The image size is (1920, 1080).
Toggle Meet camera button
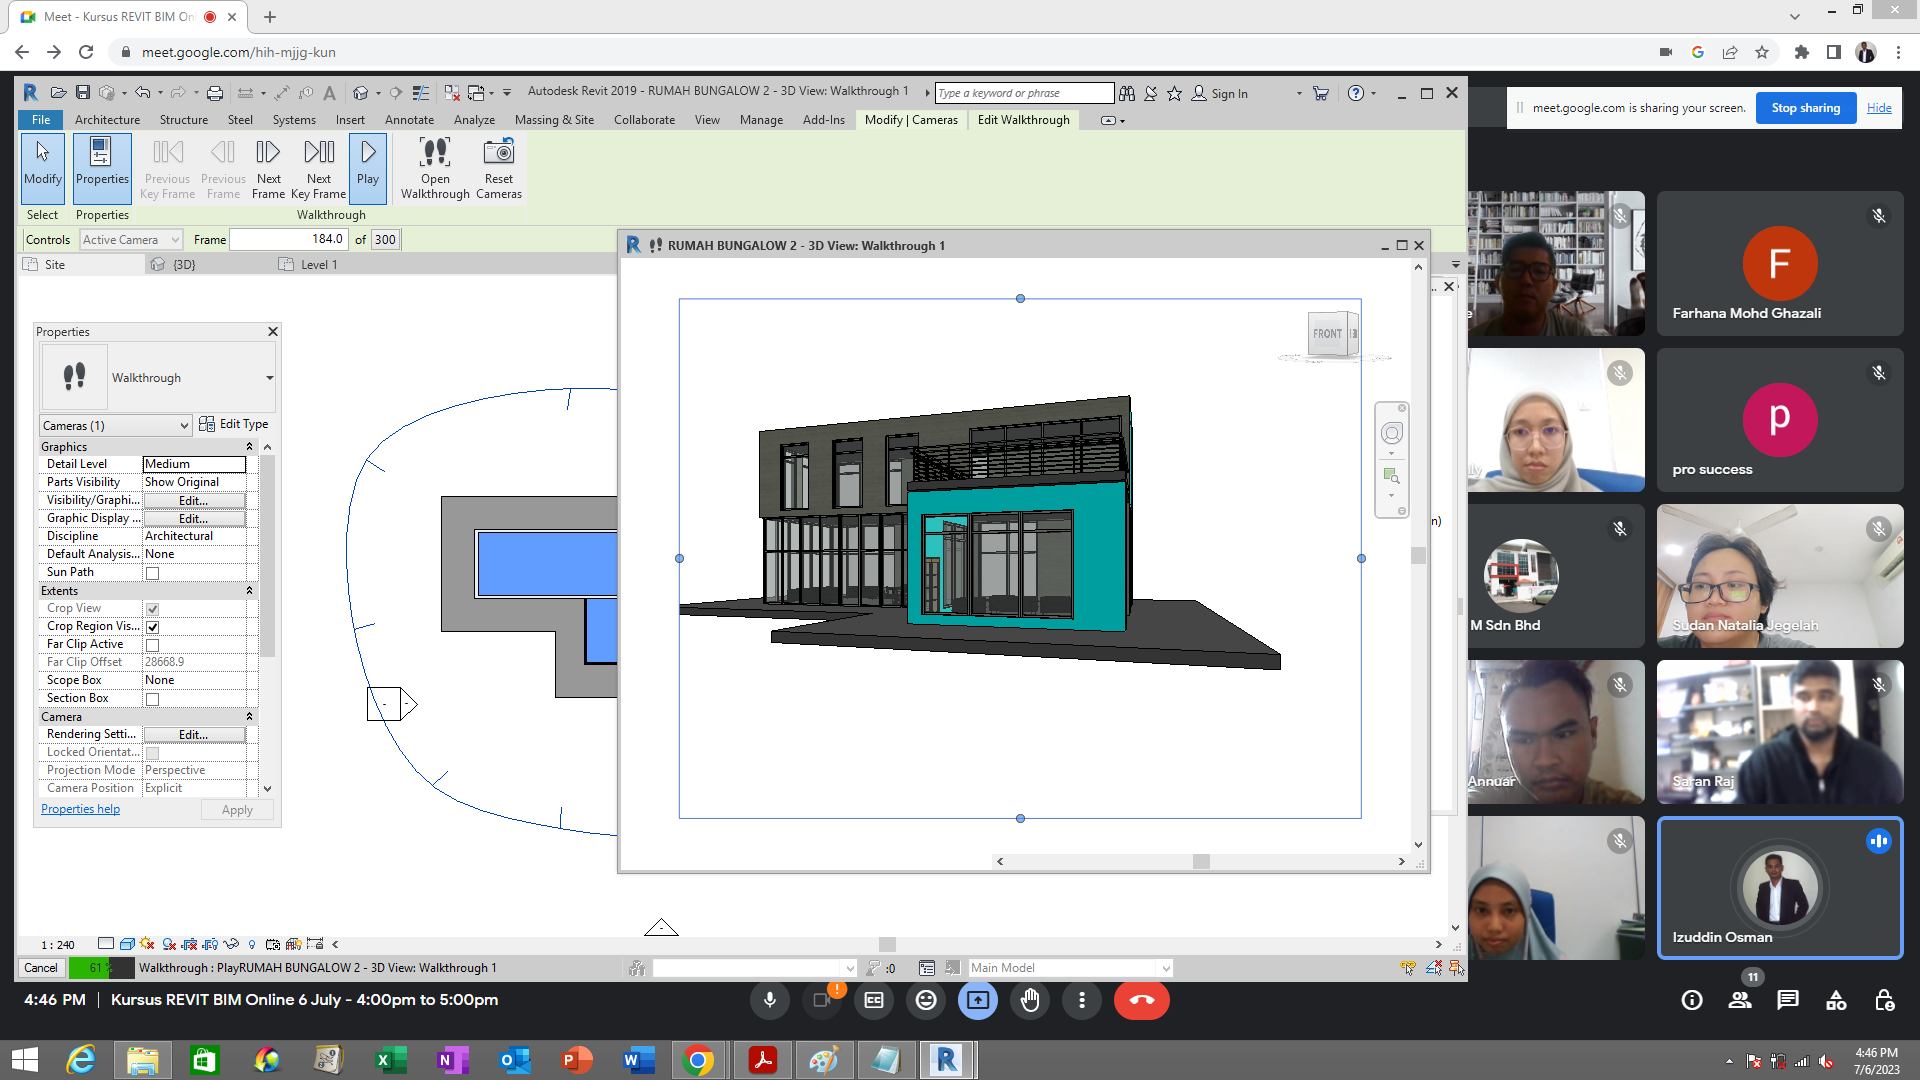[822, 1000]
